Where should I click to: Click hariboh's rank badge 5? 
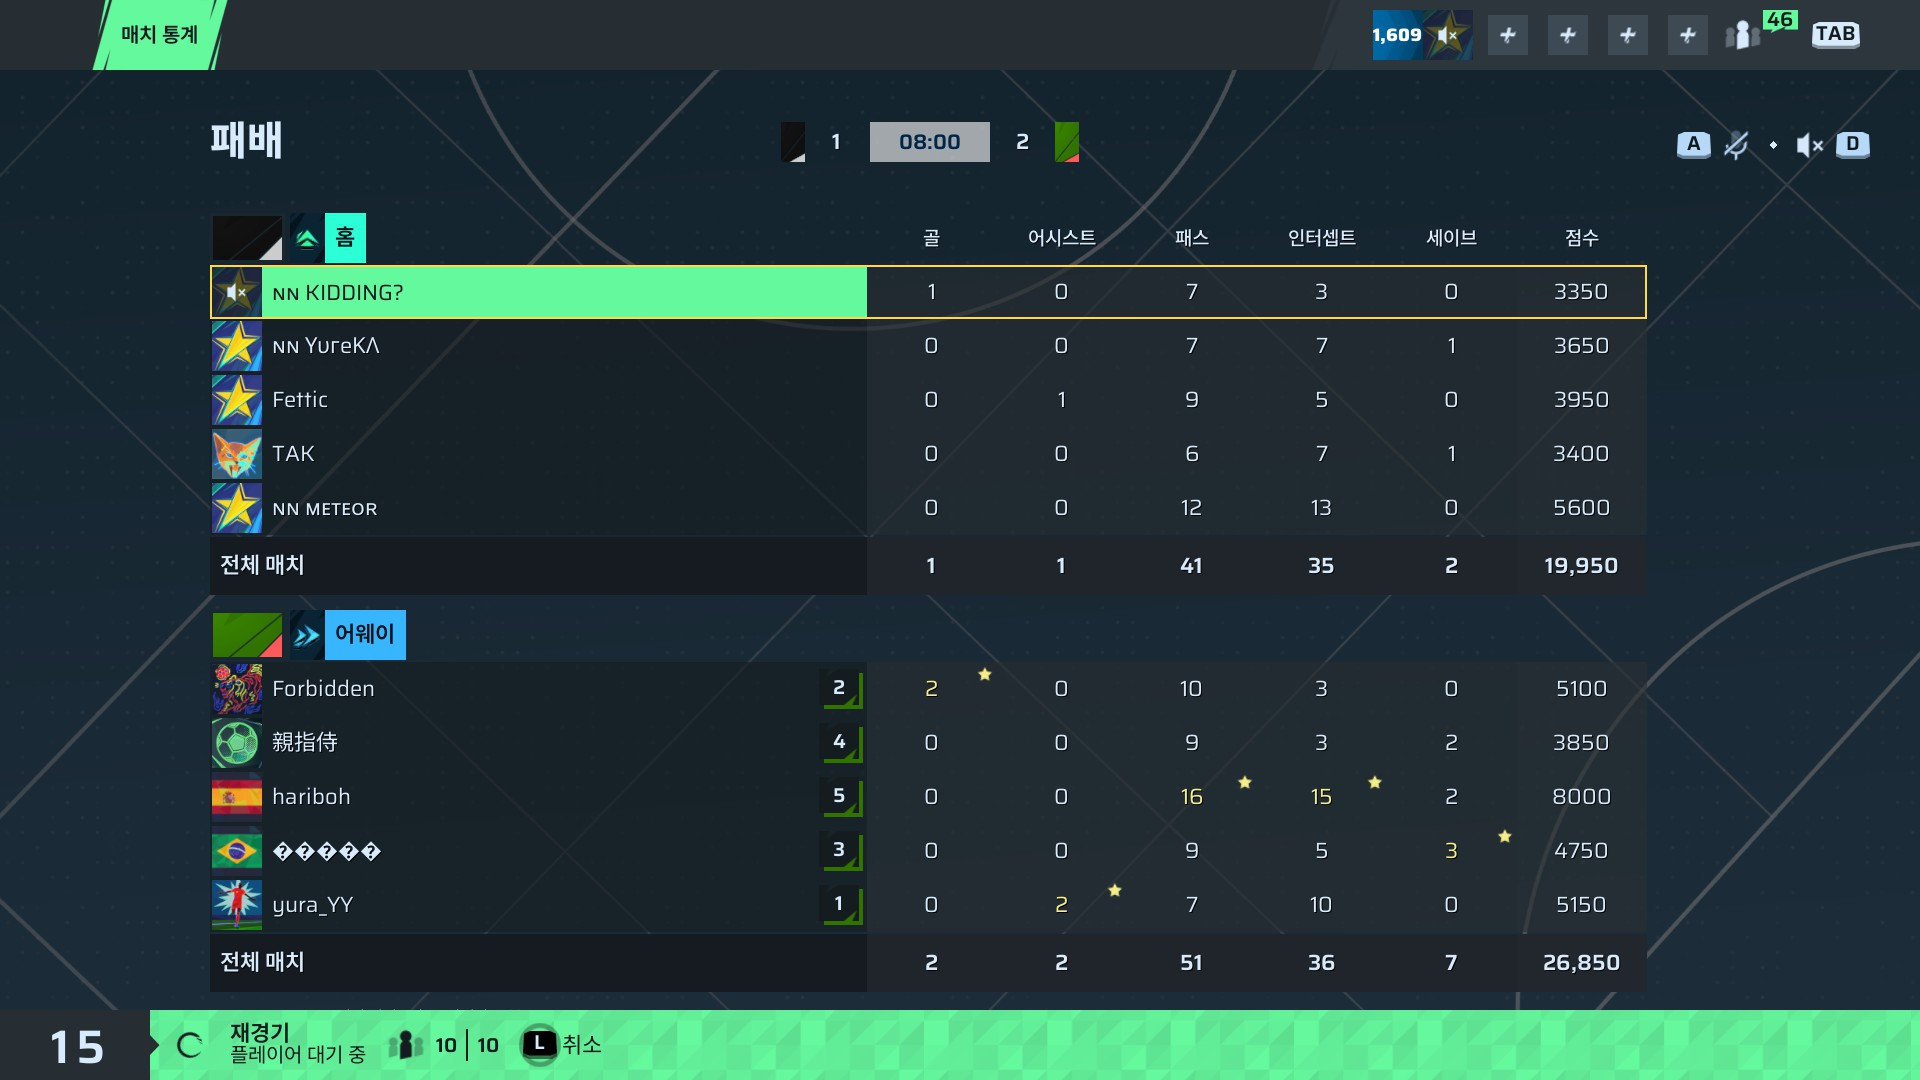point(841,797)
